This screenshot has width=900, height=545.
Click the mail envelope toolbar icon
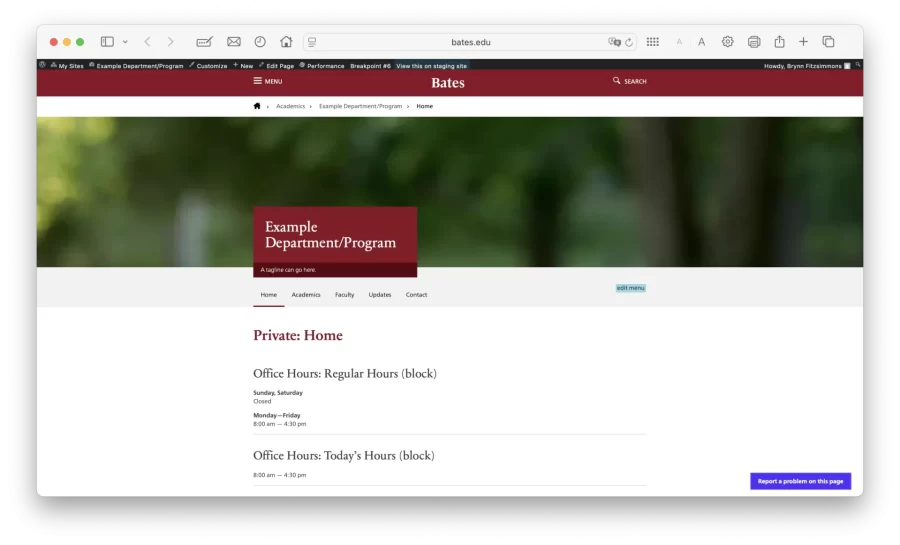pos(234,42)
